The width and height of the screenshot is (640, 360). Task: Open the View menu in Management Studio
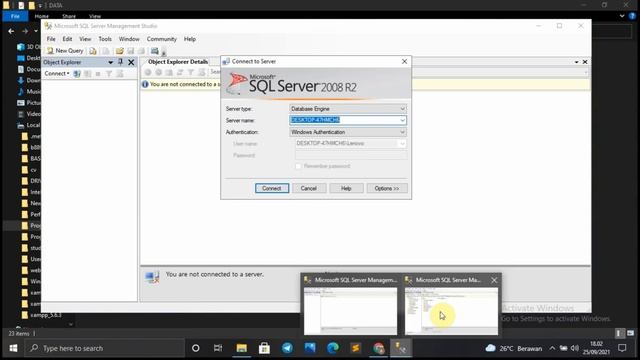point(85,39)
